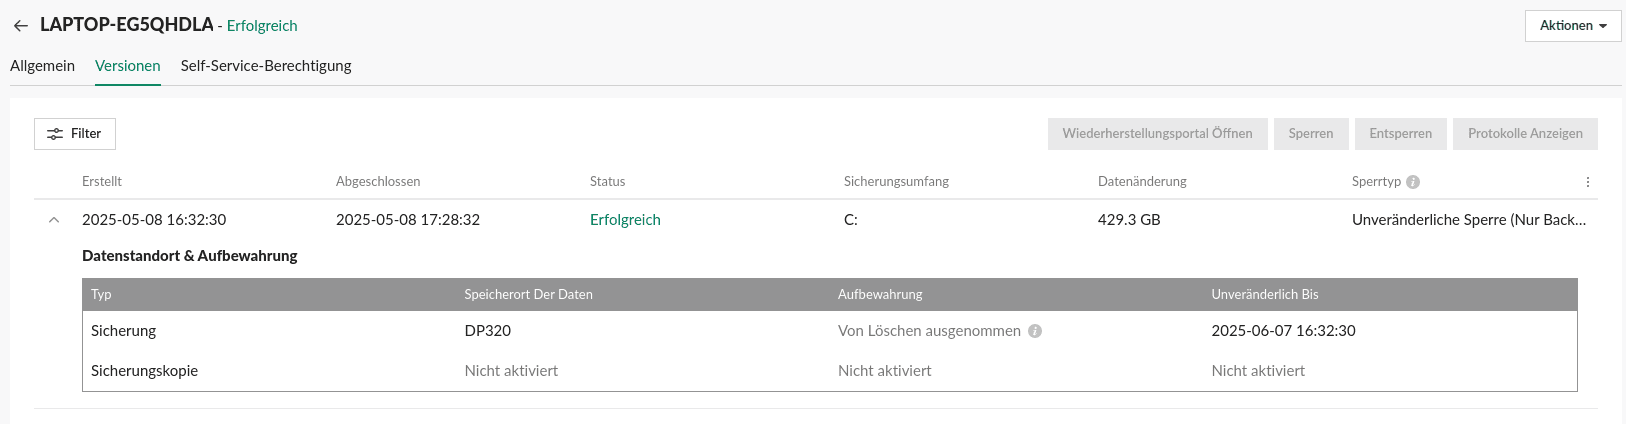Open the column options kebab menu
This screenshot has height=424, width=1626.
point(1587,182)
